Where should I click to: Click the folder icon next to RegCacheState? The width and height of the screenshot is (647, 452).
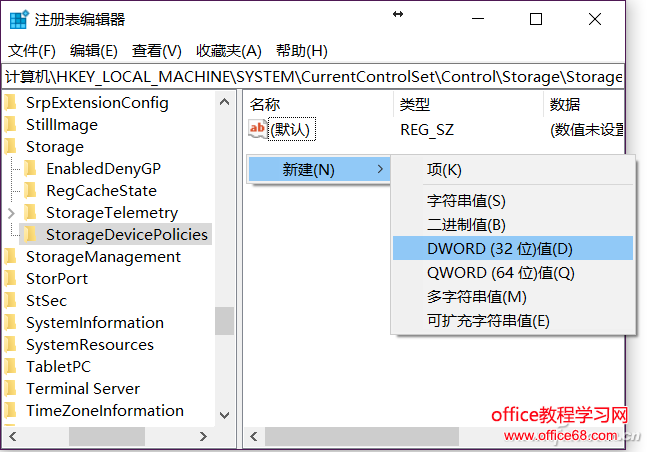point(30,191)
